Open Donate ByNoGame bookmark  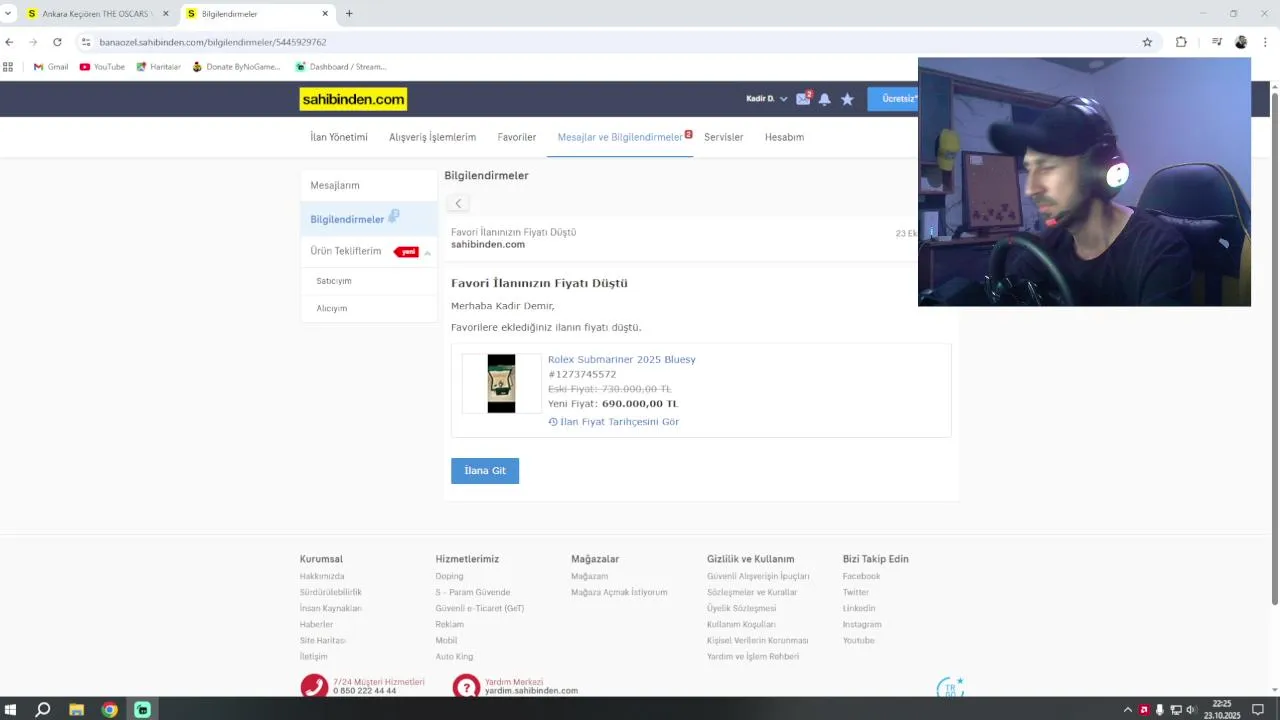[x=237, y=67]
